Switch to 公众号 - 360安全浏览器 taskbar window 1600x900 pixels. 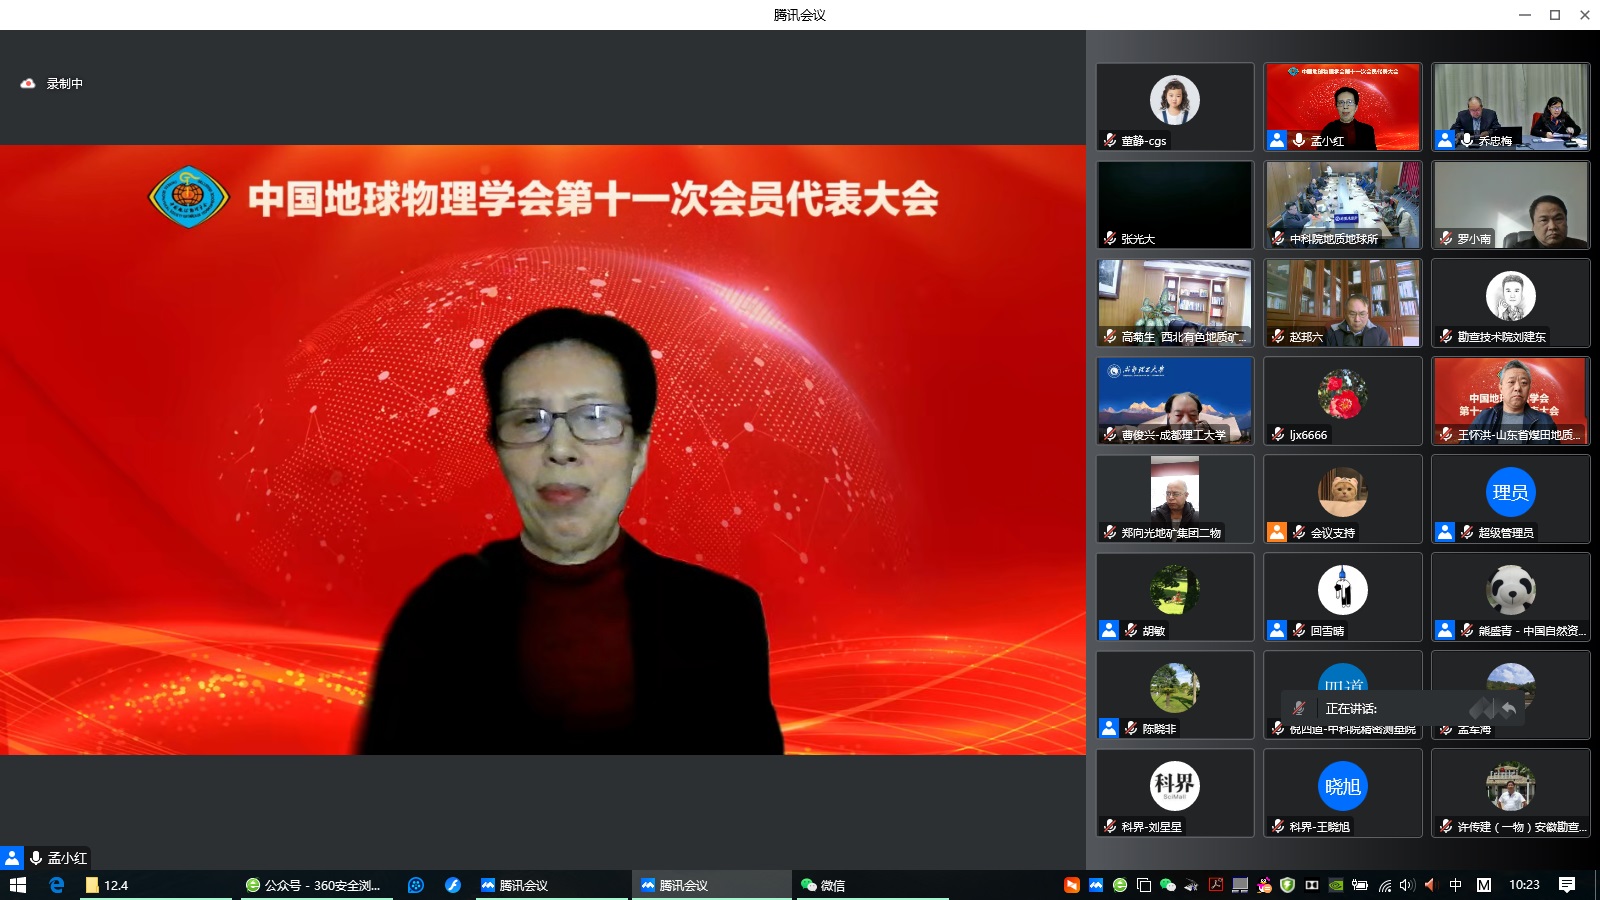[x=315, y=885]
